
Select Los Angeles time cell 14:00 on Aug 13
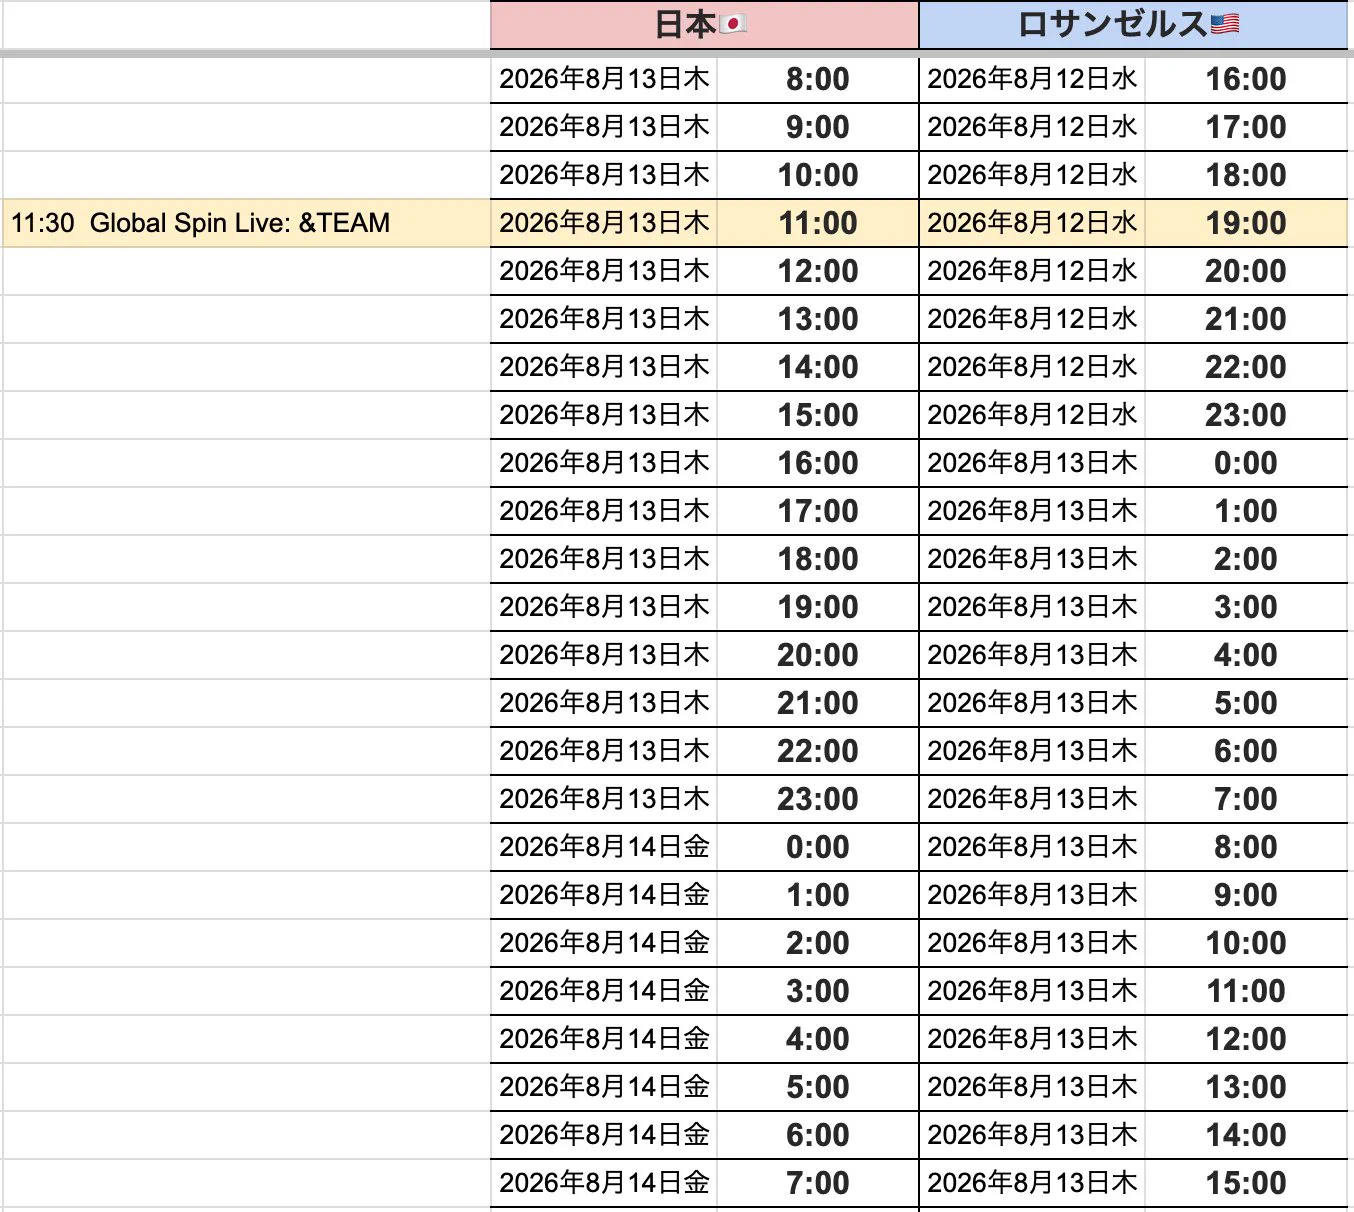coord(1246,1135)
